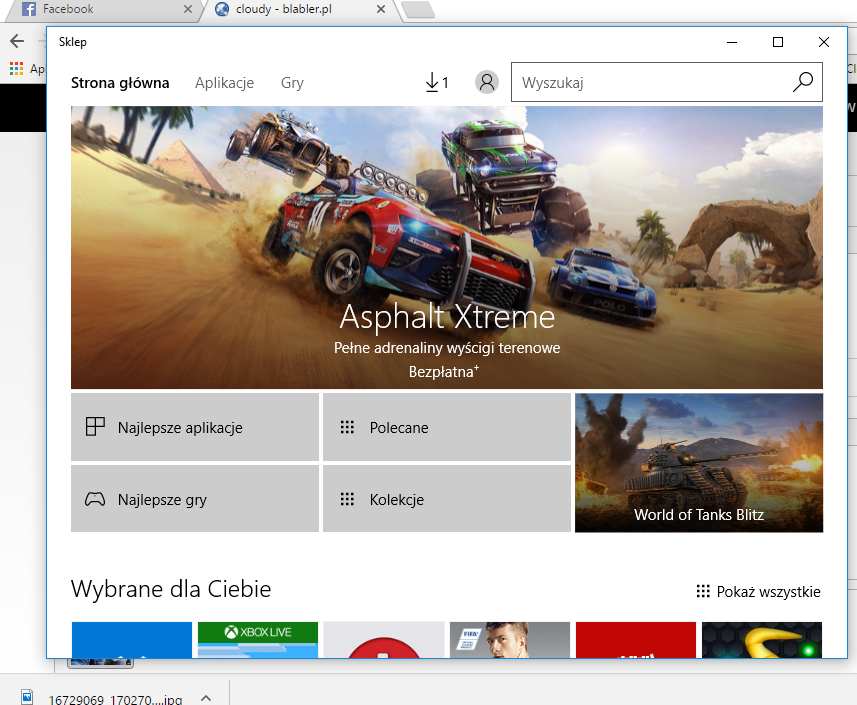Minimize the Sklep window

732,42
